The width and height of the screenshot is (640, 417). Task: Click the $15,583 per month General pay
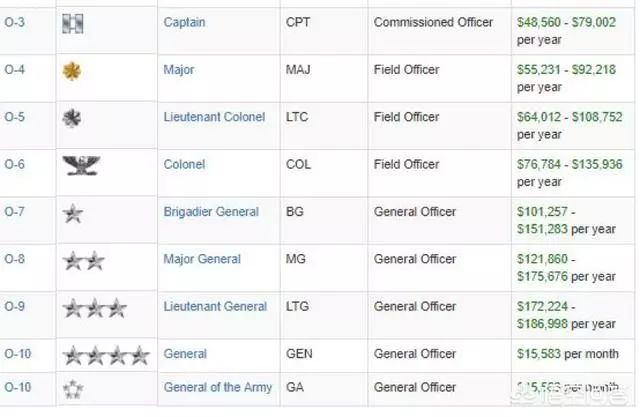click(x=568, y=354)
